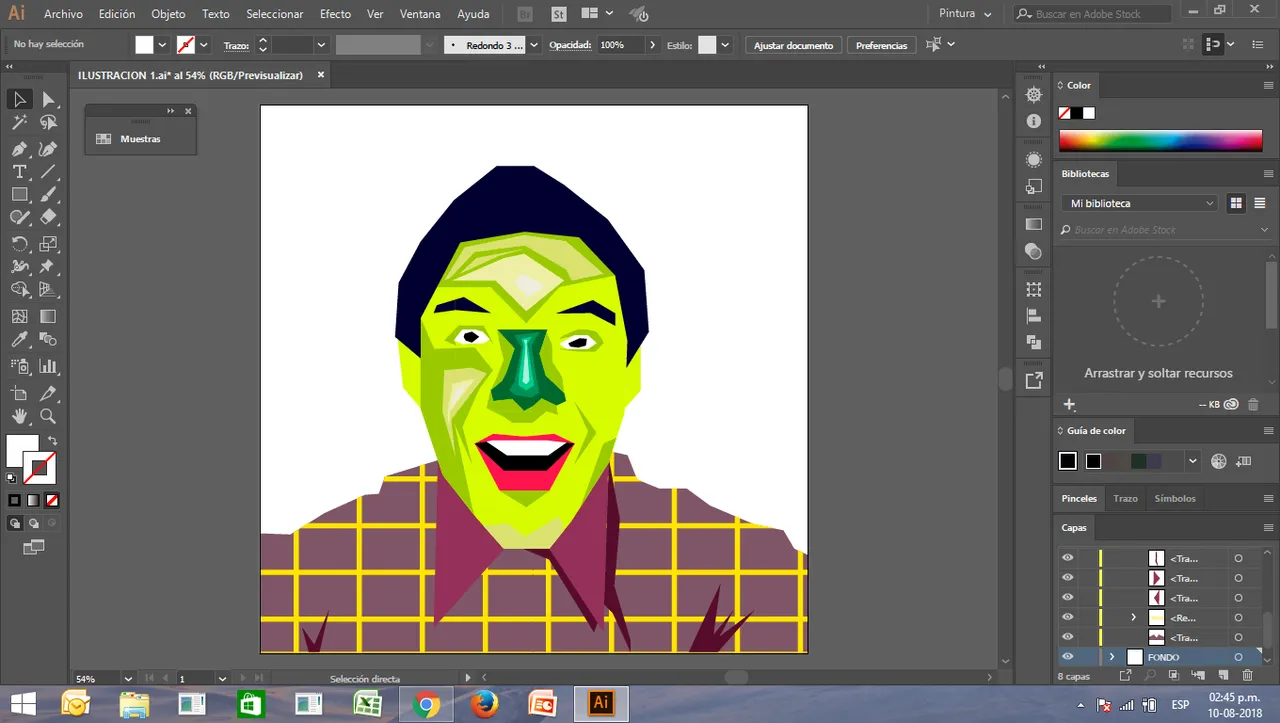The width and height of the screenshot is (1280, 723).
Task: Click the Ajustar documento button
Action: [x=793, y=45]
